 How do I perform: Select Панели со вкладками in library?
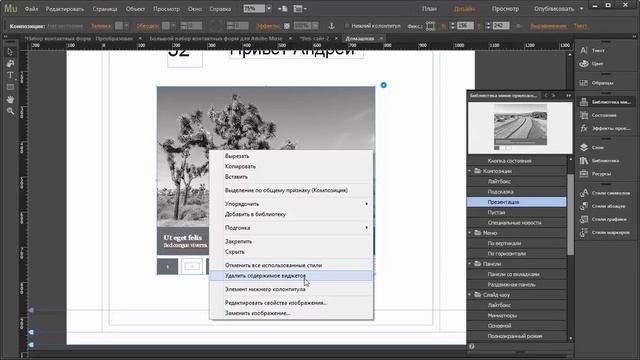(x=517, y=274)
